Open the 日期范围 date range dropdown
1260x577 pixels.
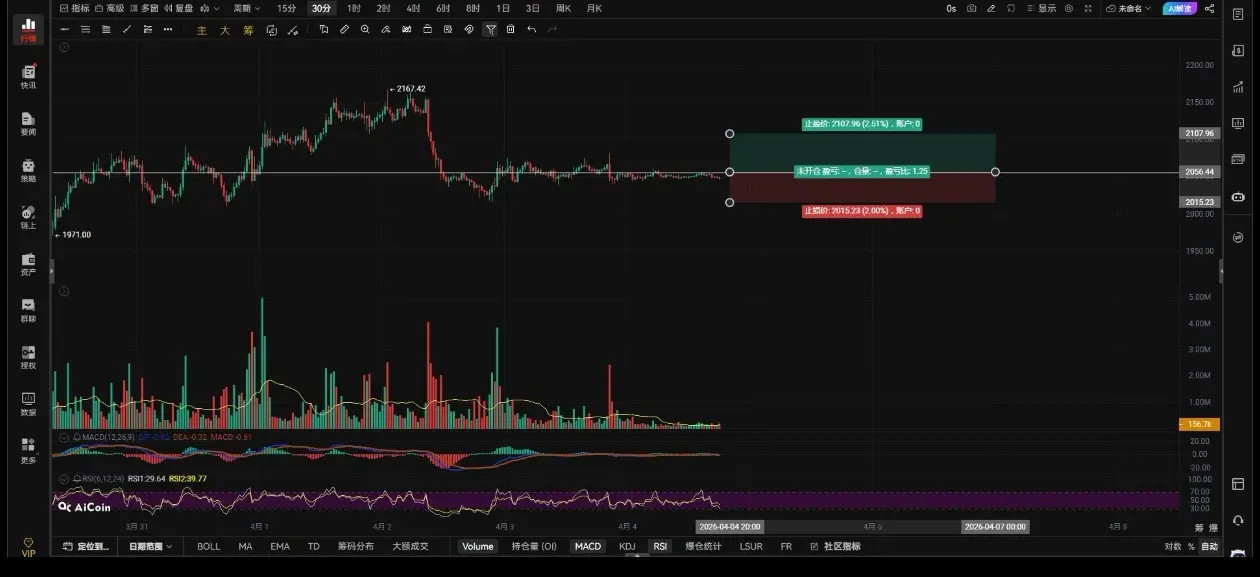click(150, 546)
